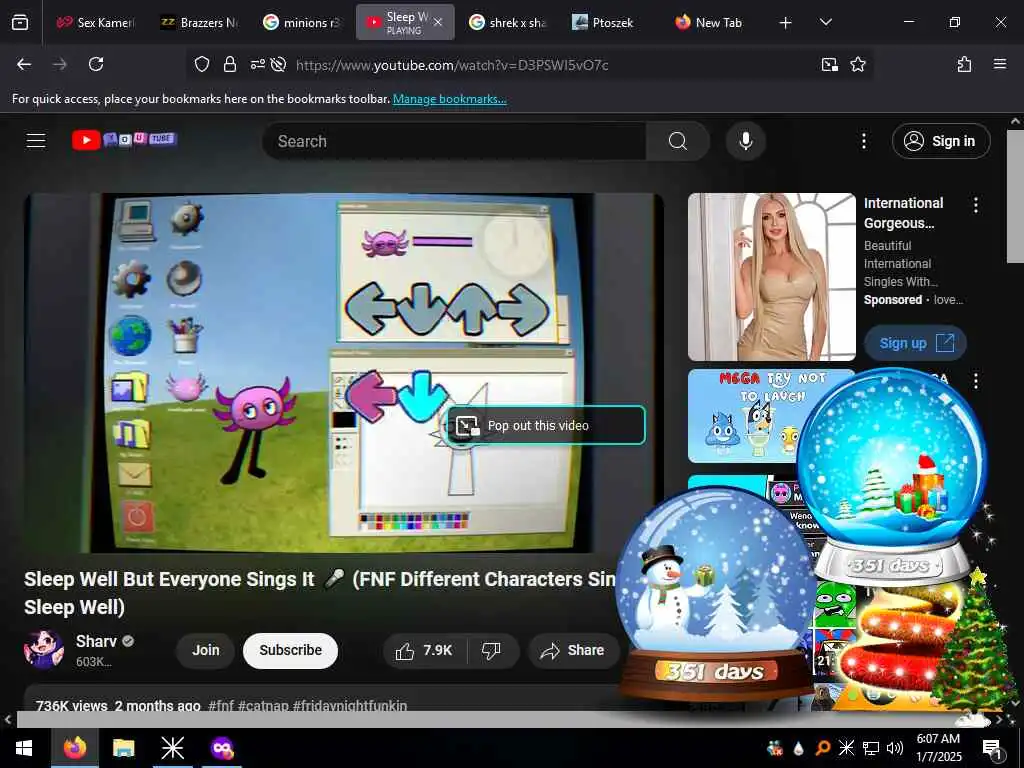Dislike the video with thumbs down

[x=491, y=650]
